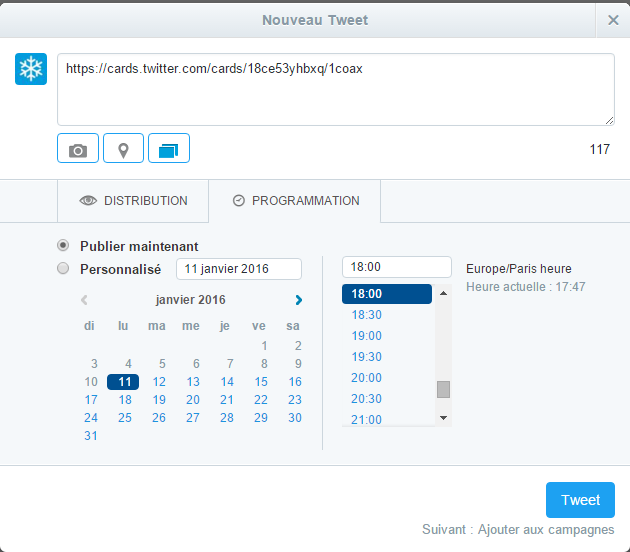Select Publier maintenant radio button

point(63,246)
